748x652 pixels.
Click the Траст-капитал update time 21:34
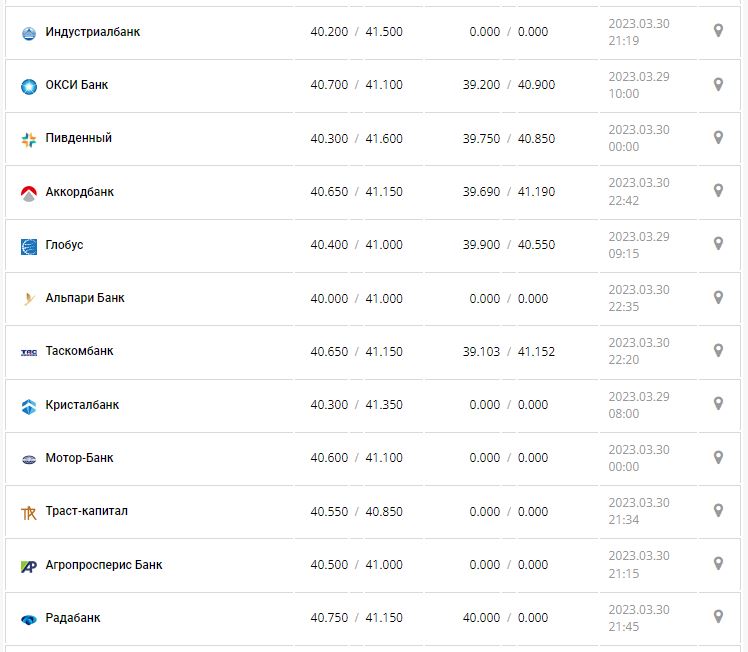click(623, 520)
